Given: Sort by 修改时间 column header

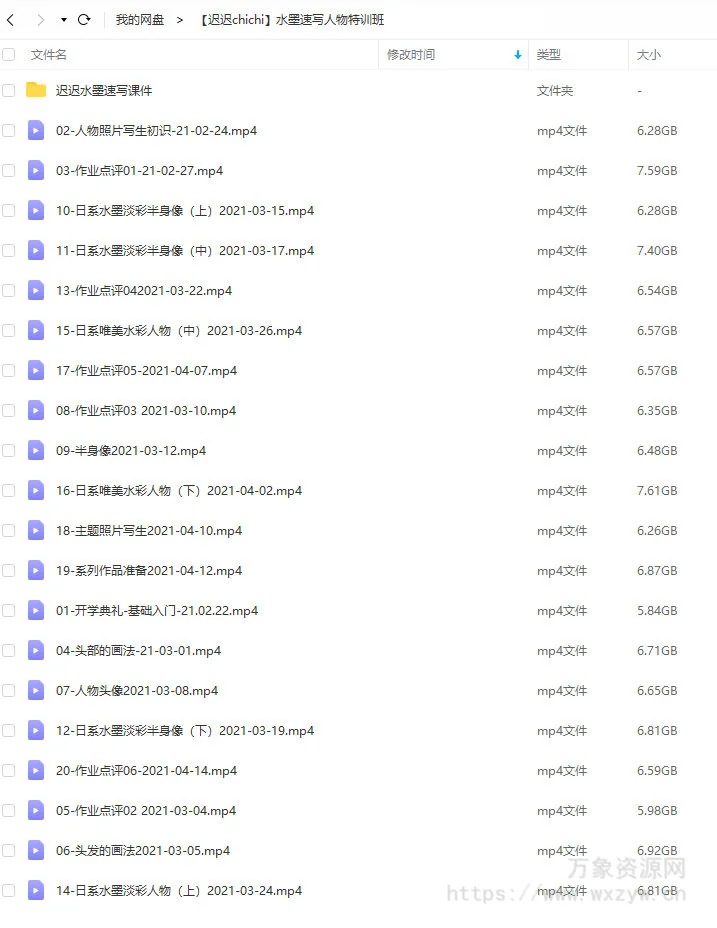Looking at the screenshot, I should point(411,55).
